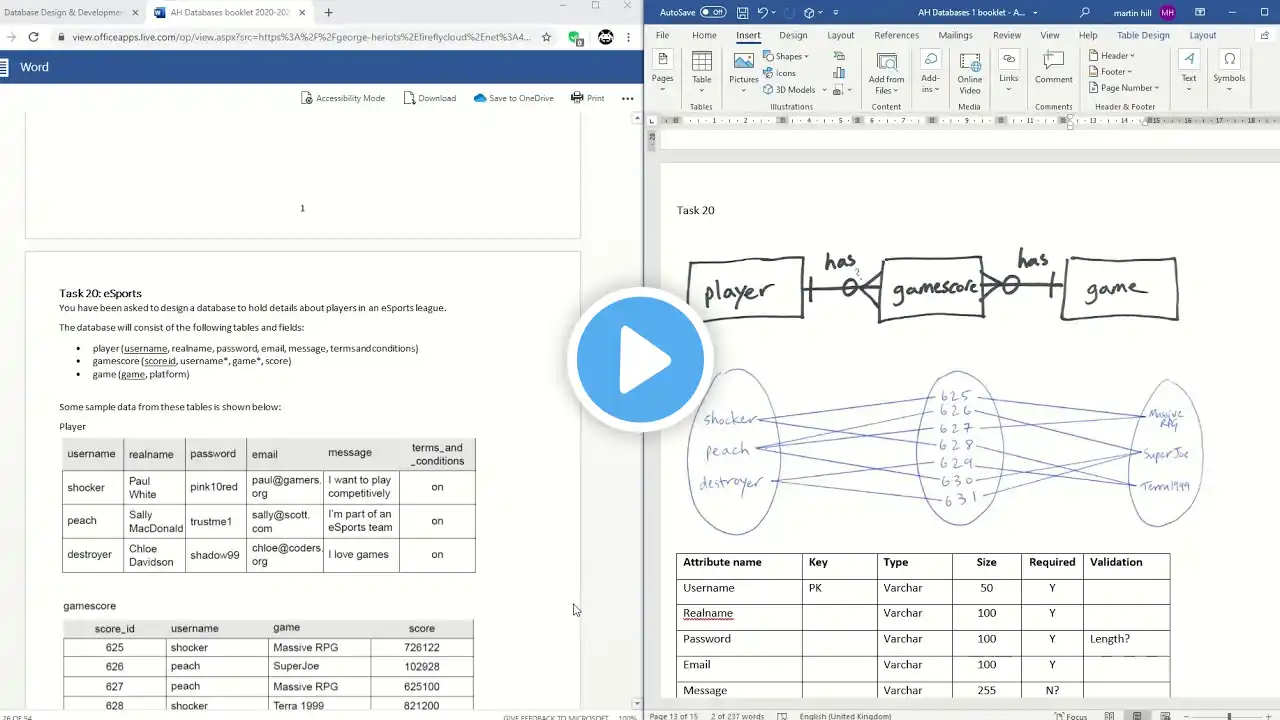
Task: Open the File menu in Word
Action: click(662, 35)
